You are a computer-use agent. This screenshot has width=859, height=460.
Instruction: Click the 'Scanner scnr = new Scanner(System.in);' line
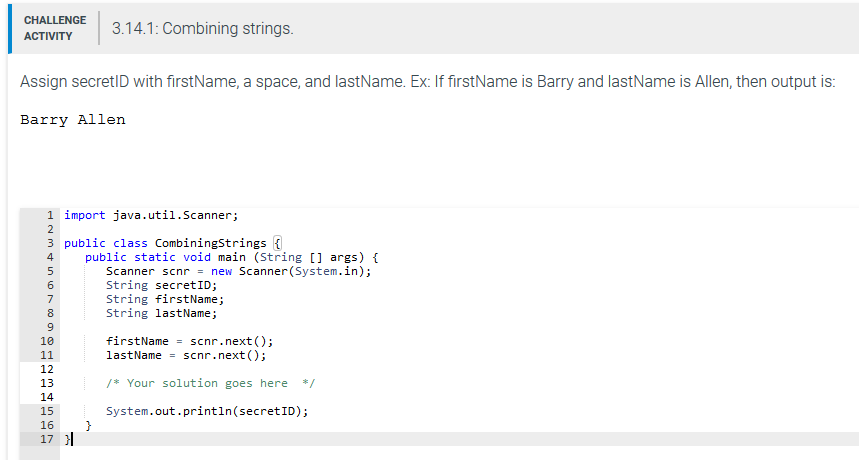pyautogui.click(x=238, y=272)
